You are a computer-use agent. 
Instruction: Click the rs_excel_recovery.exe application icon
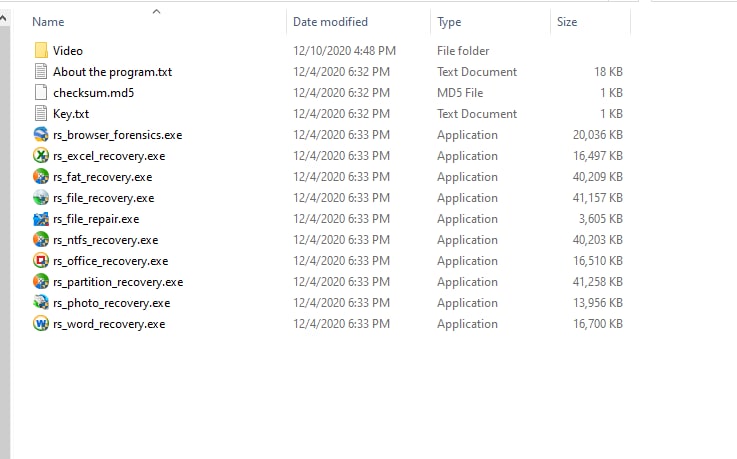click(41, 156)
